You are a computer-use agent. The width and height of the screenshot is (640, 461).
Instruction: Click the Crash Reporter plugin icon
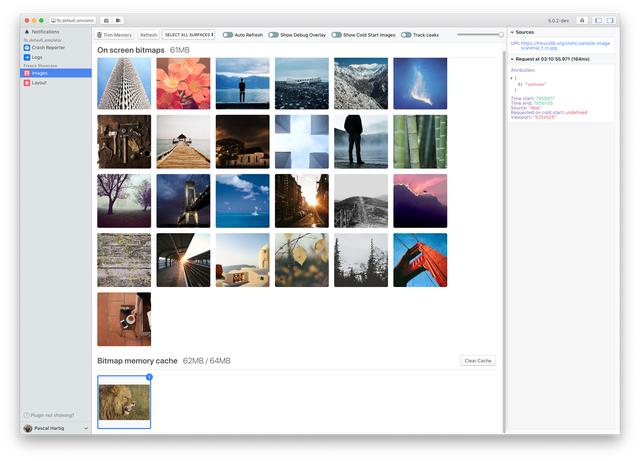(27, 47)
